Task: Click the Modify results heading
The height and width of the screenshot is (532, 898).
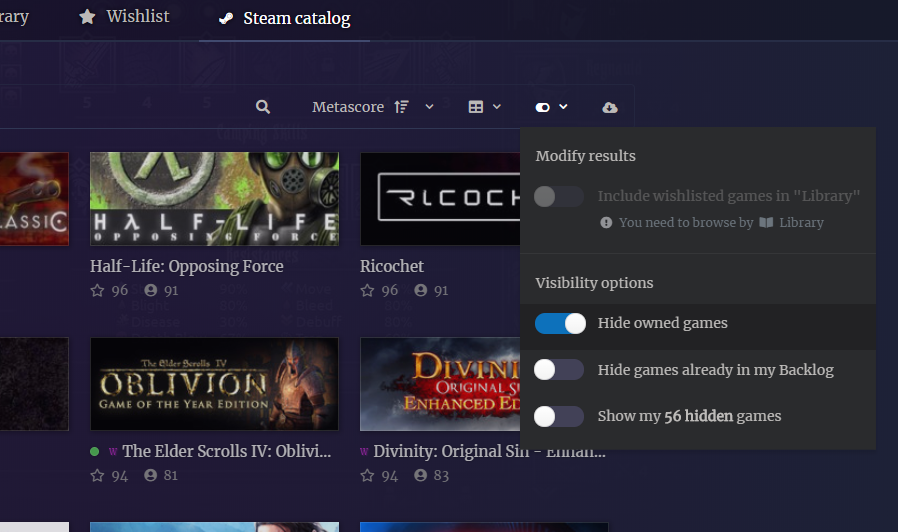Action: (x=585, y=156)
